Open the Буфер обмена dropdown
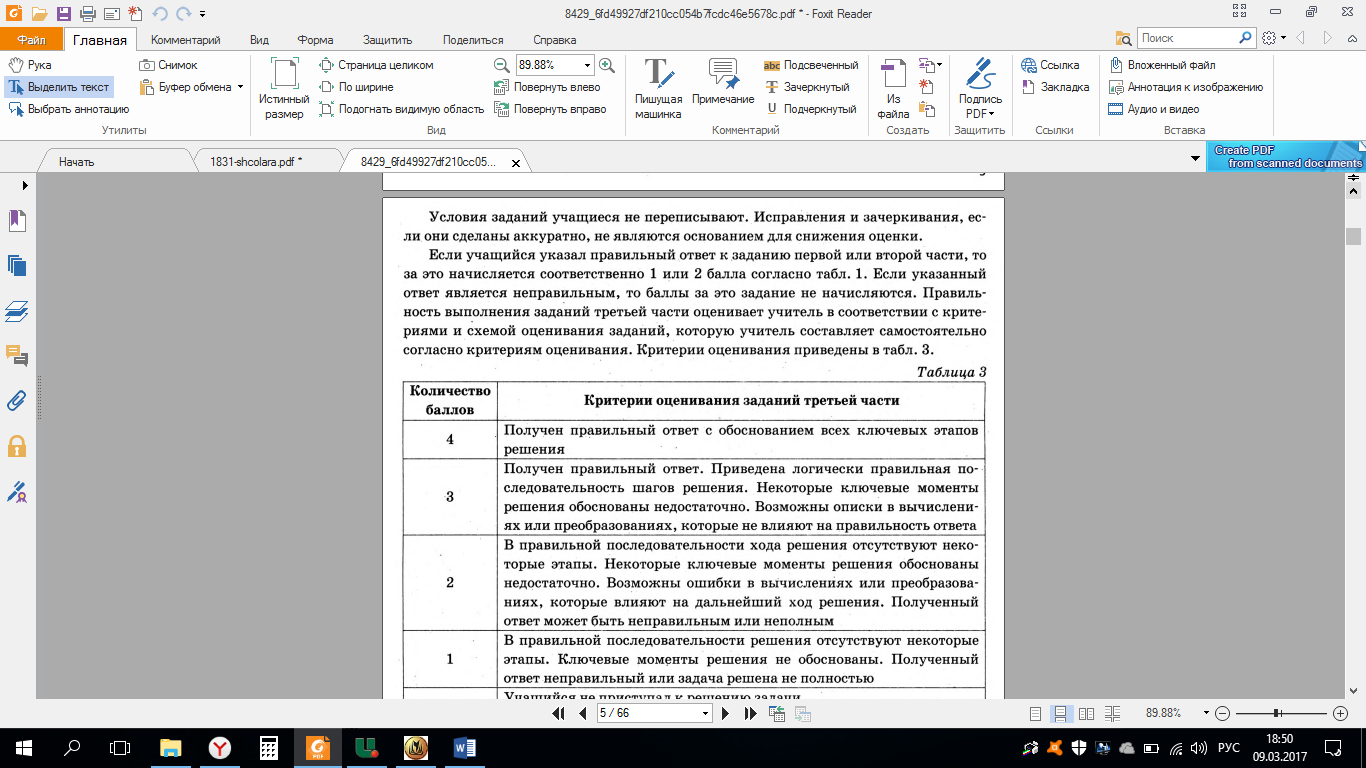Image resolution: width=1366 pixels, height=768 pixels. [x=192, y=87]
